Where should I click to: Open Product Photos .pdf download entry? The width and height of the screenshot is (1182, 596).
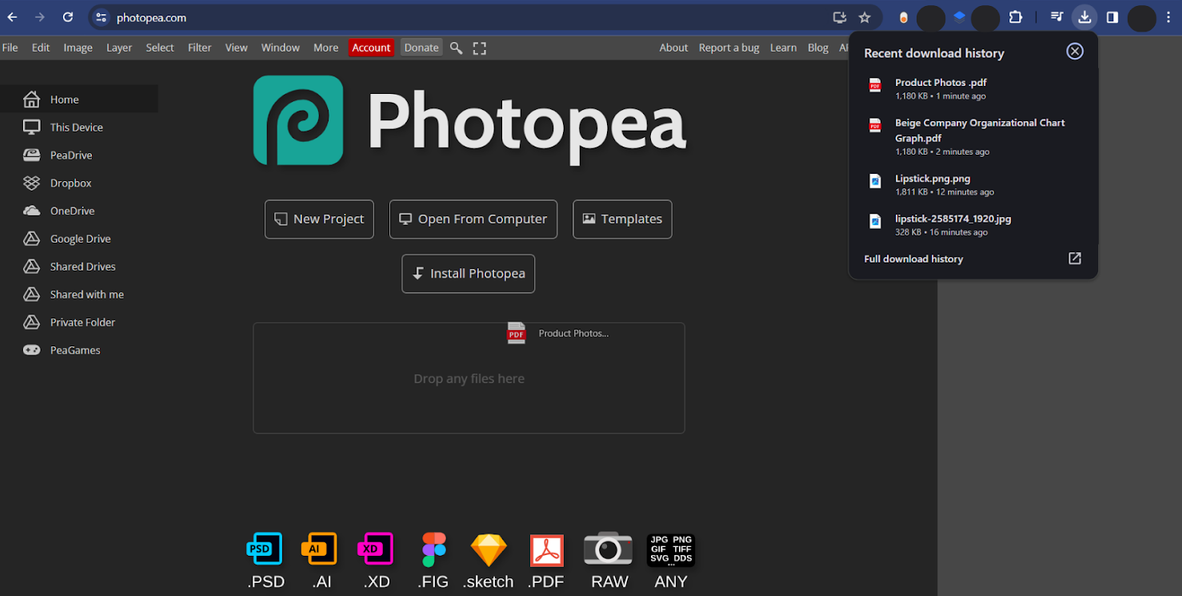(973, 89)
